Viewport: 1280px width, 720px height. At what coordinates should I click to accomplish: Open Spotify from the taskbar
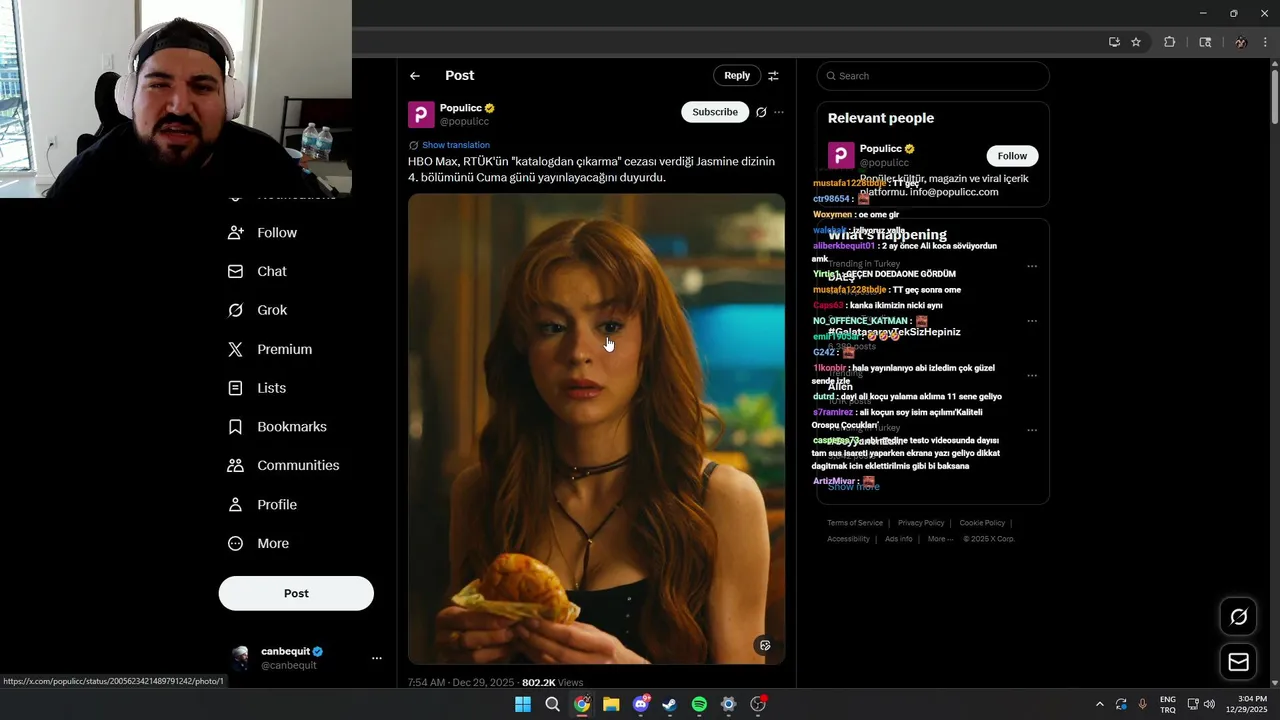pyautogui.click(x=699, y=705)
